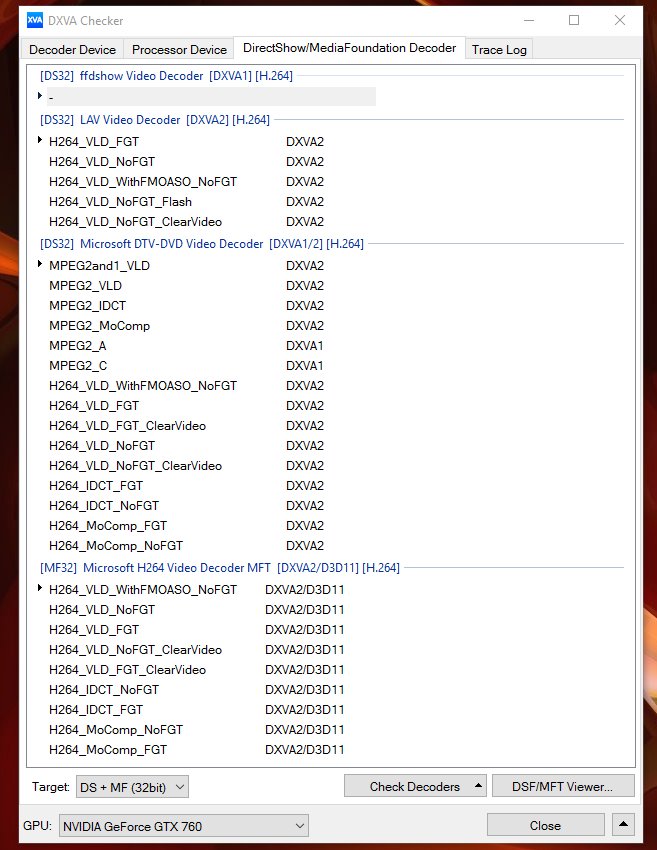This screenshot has height=850, width=657.
Task: Switch to the Processor Device tab
Action: click(x=179, y=49)
